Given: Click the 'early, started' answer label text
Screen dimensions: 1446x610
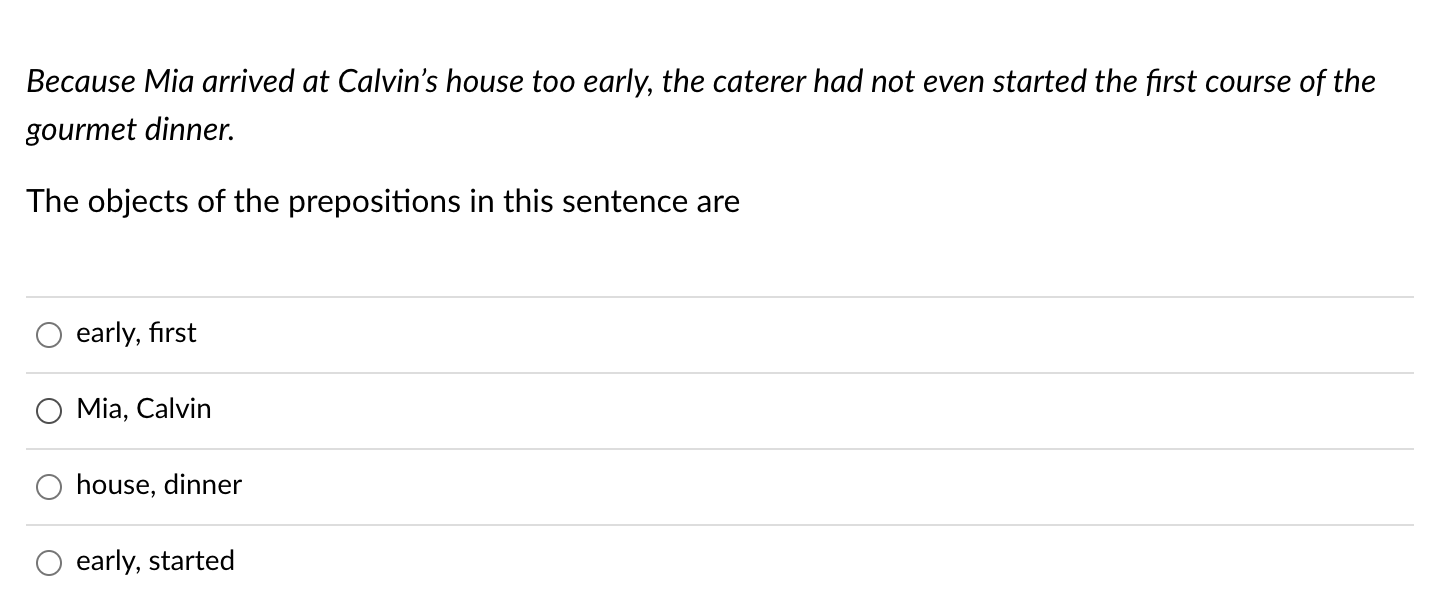Looking at the screenshot, I should [x=155, y=561].
